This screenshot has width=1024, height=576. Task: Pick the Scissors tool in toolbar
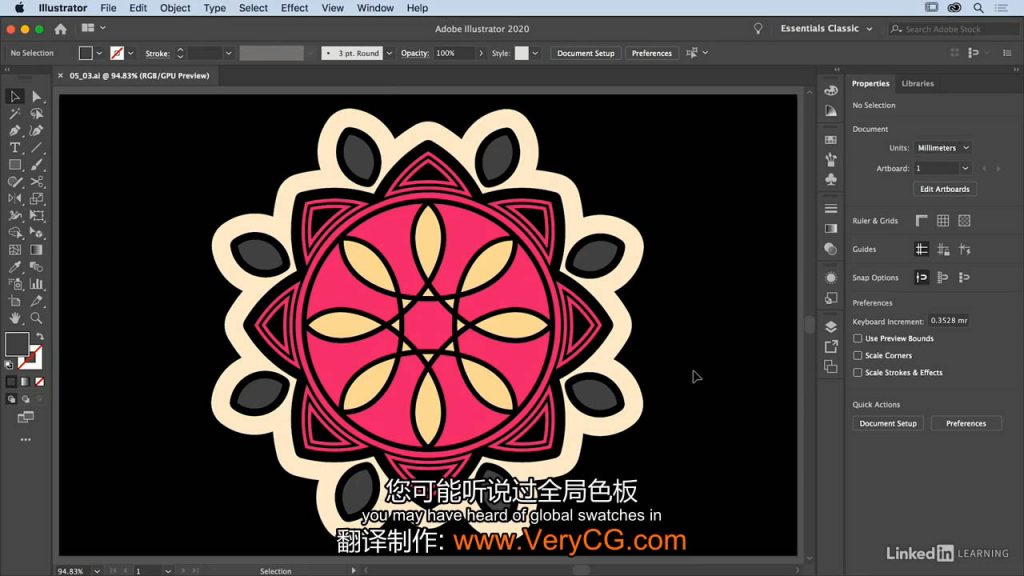pos(37,182)
